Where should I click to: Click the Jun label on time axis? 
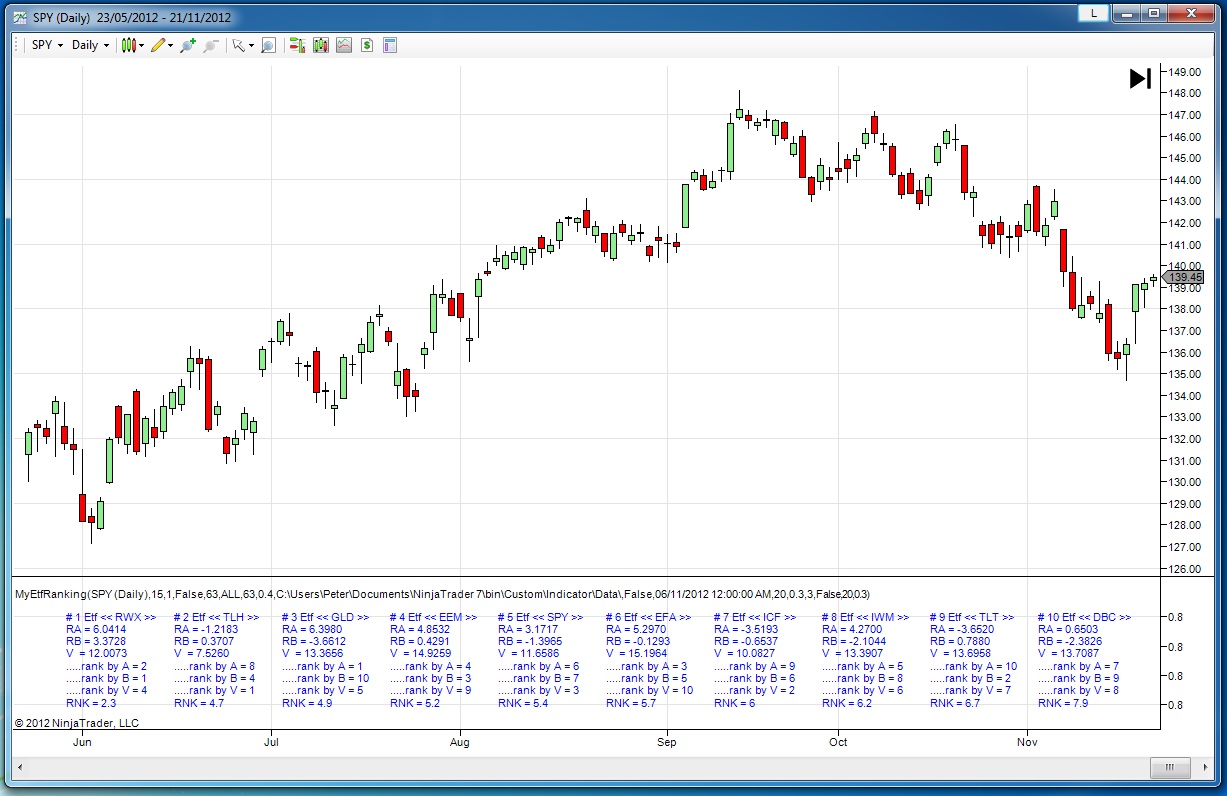click(x=82, y=742)
